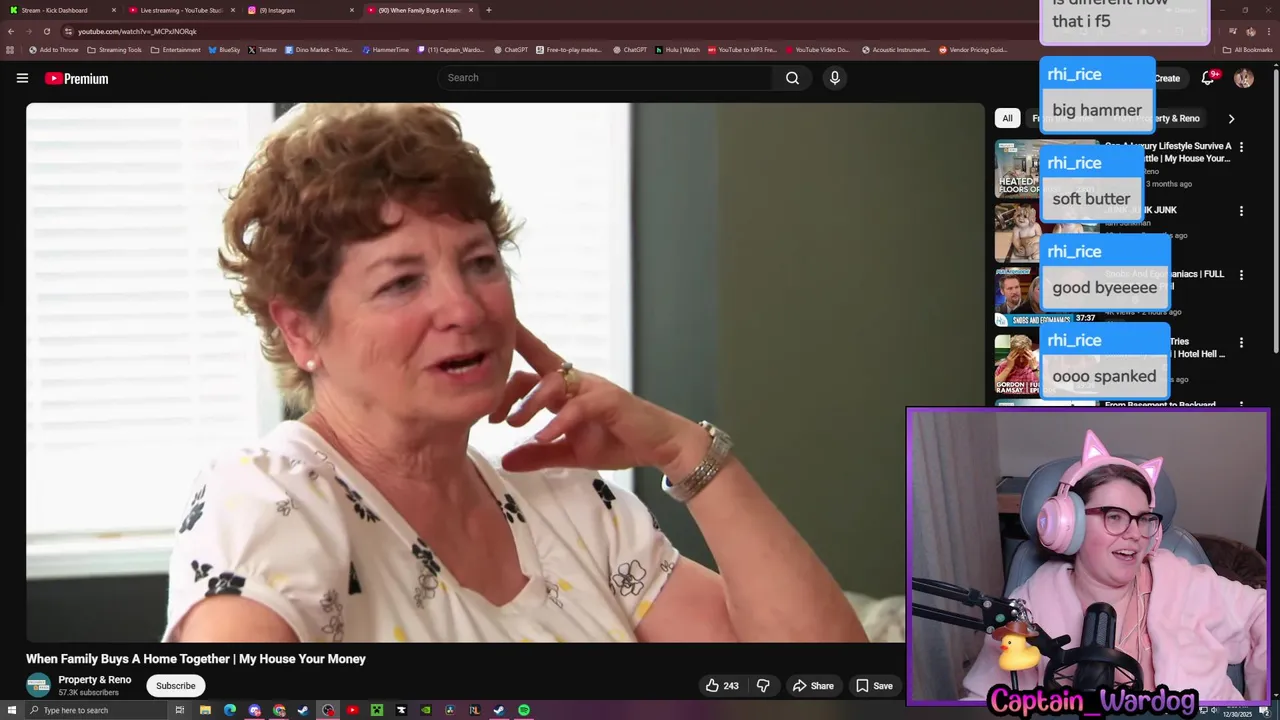Open the notifications bell
Viewport: 1280px width, 720px height.
pos(1208,78)
